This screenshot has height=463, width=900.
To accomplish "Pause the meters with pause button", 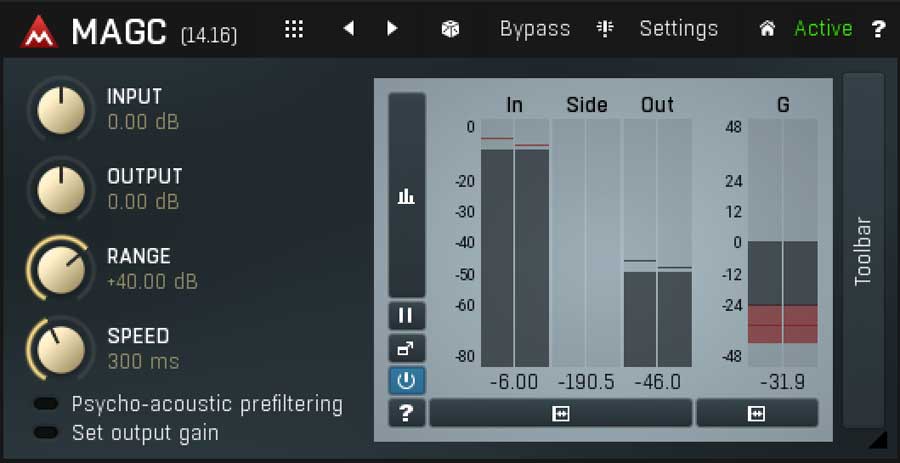I will pyautogui.click(x=406, y=316).
